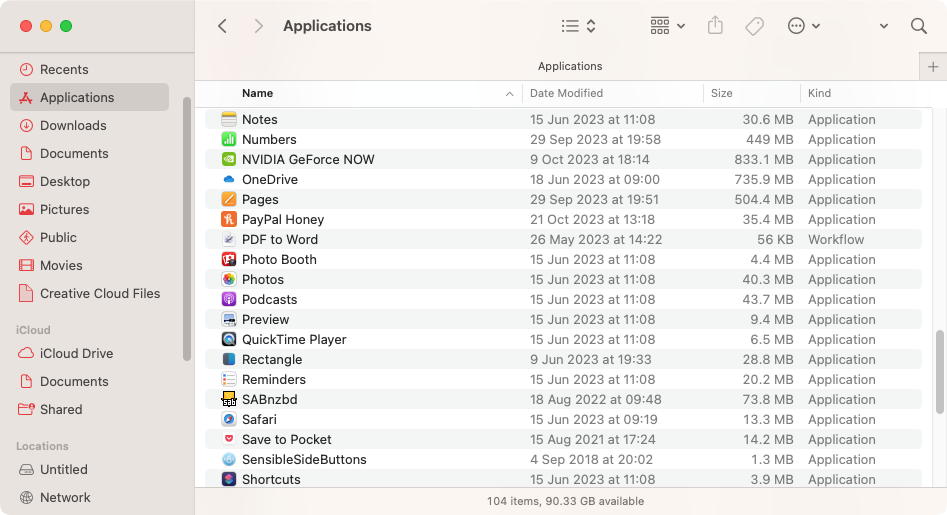Image resolution: width=947 pixels, height=515 pixels.
Task: Sort by Kind column header
Action: tap(820, 93)
